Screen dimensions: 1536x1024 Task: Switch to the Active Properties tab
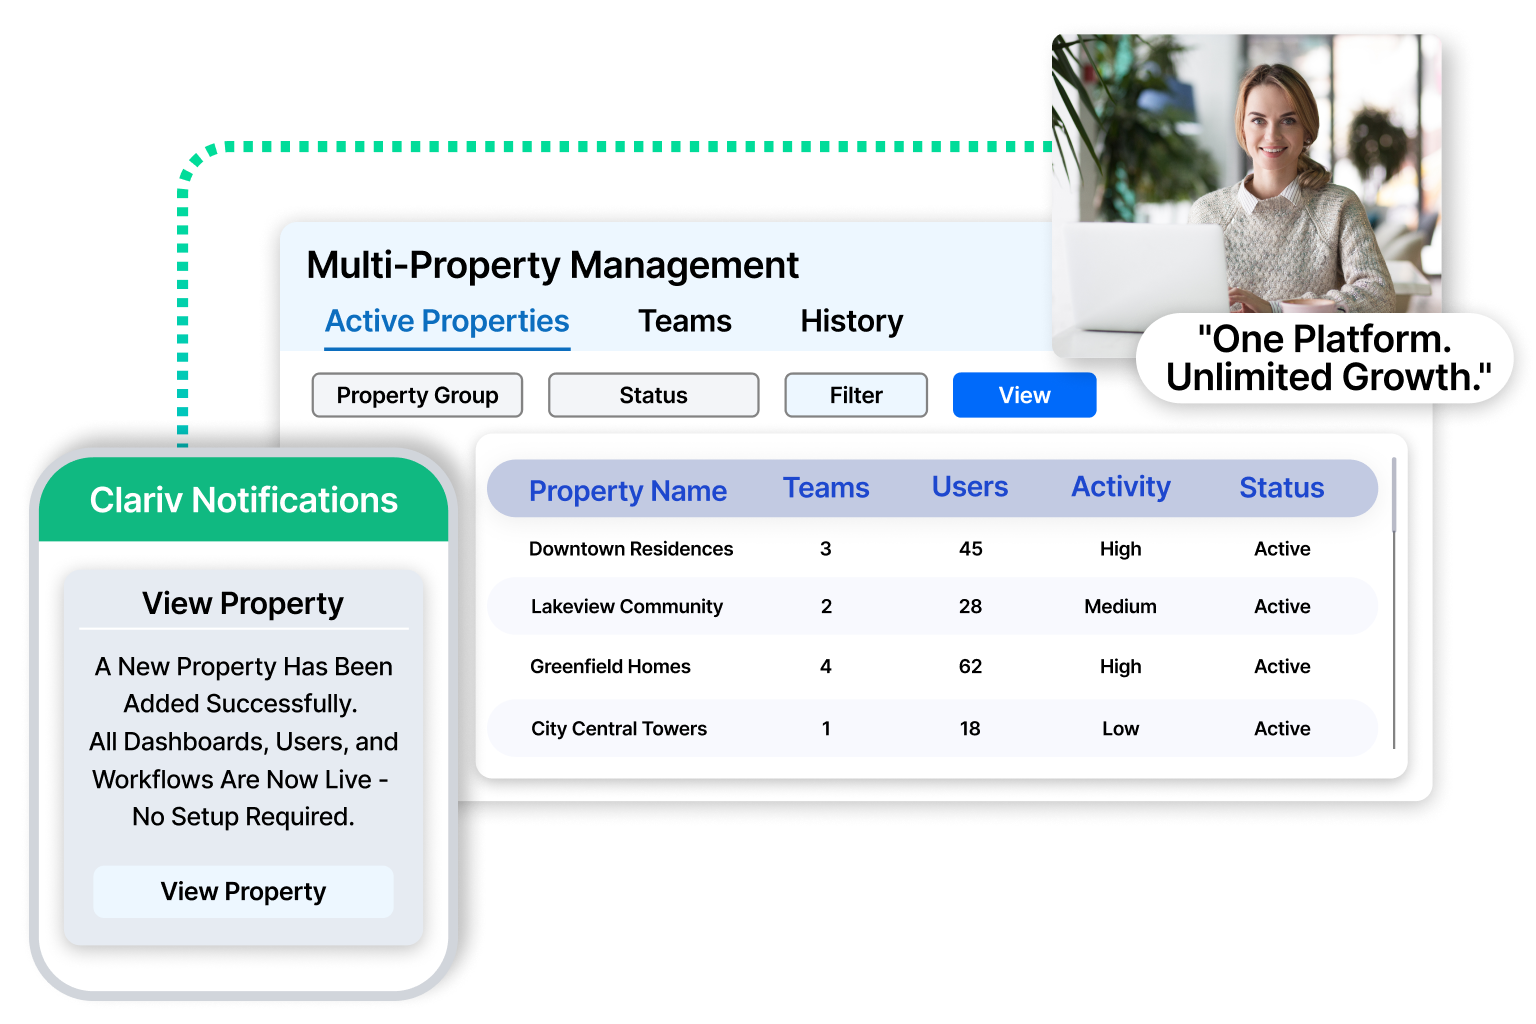coord(447,321)
